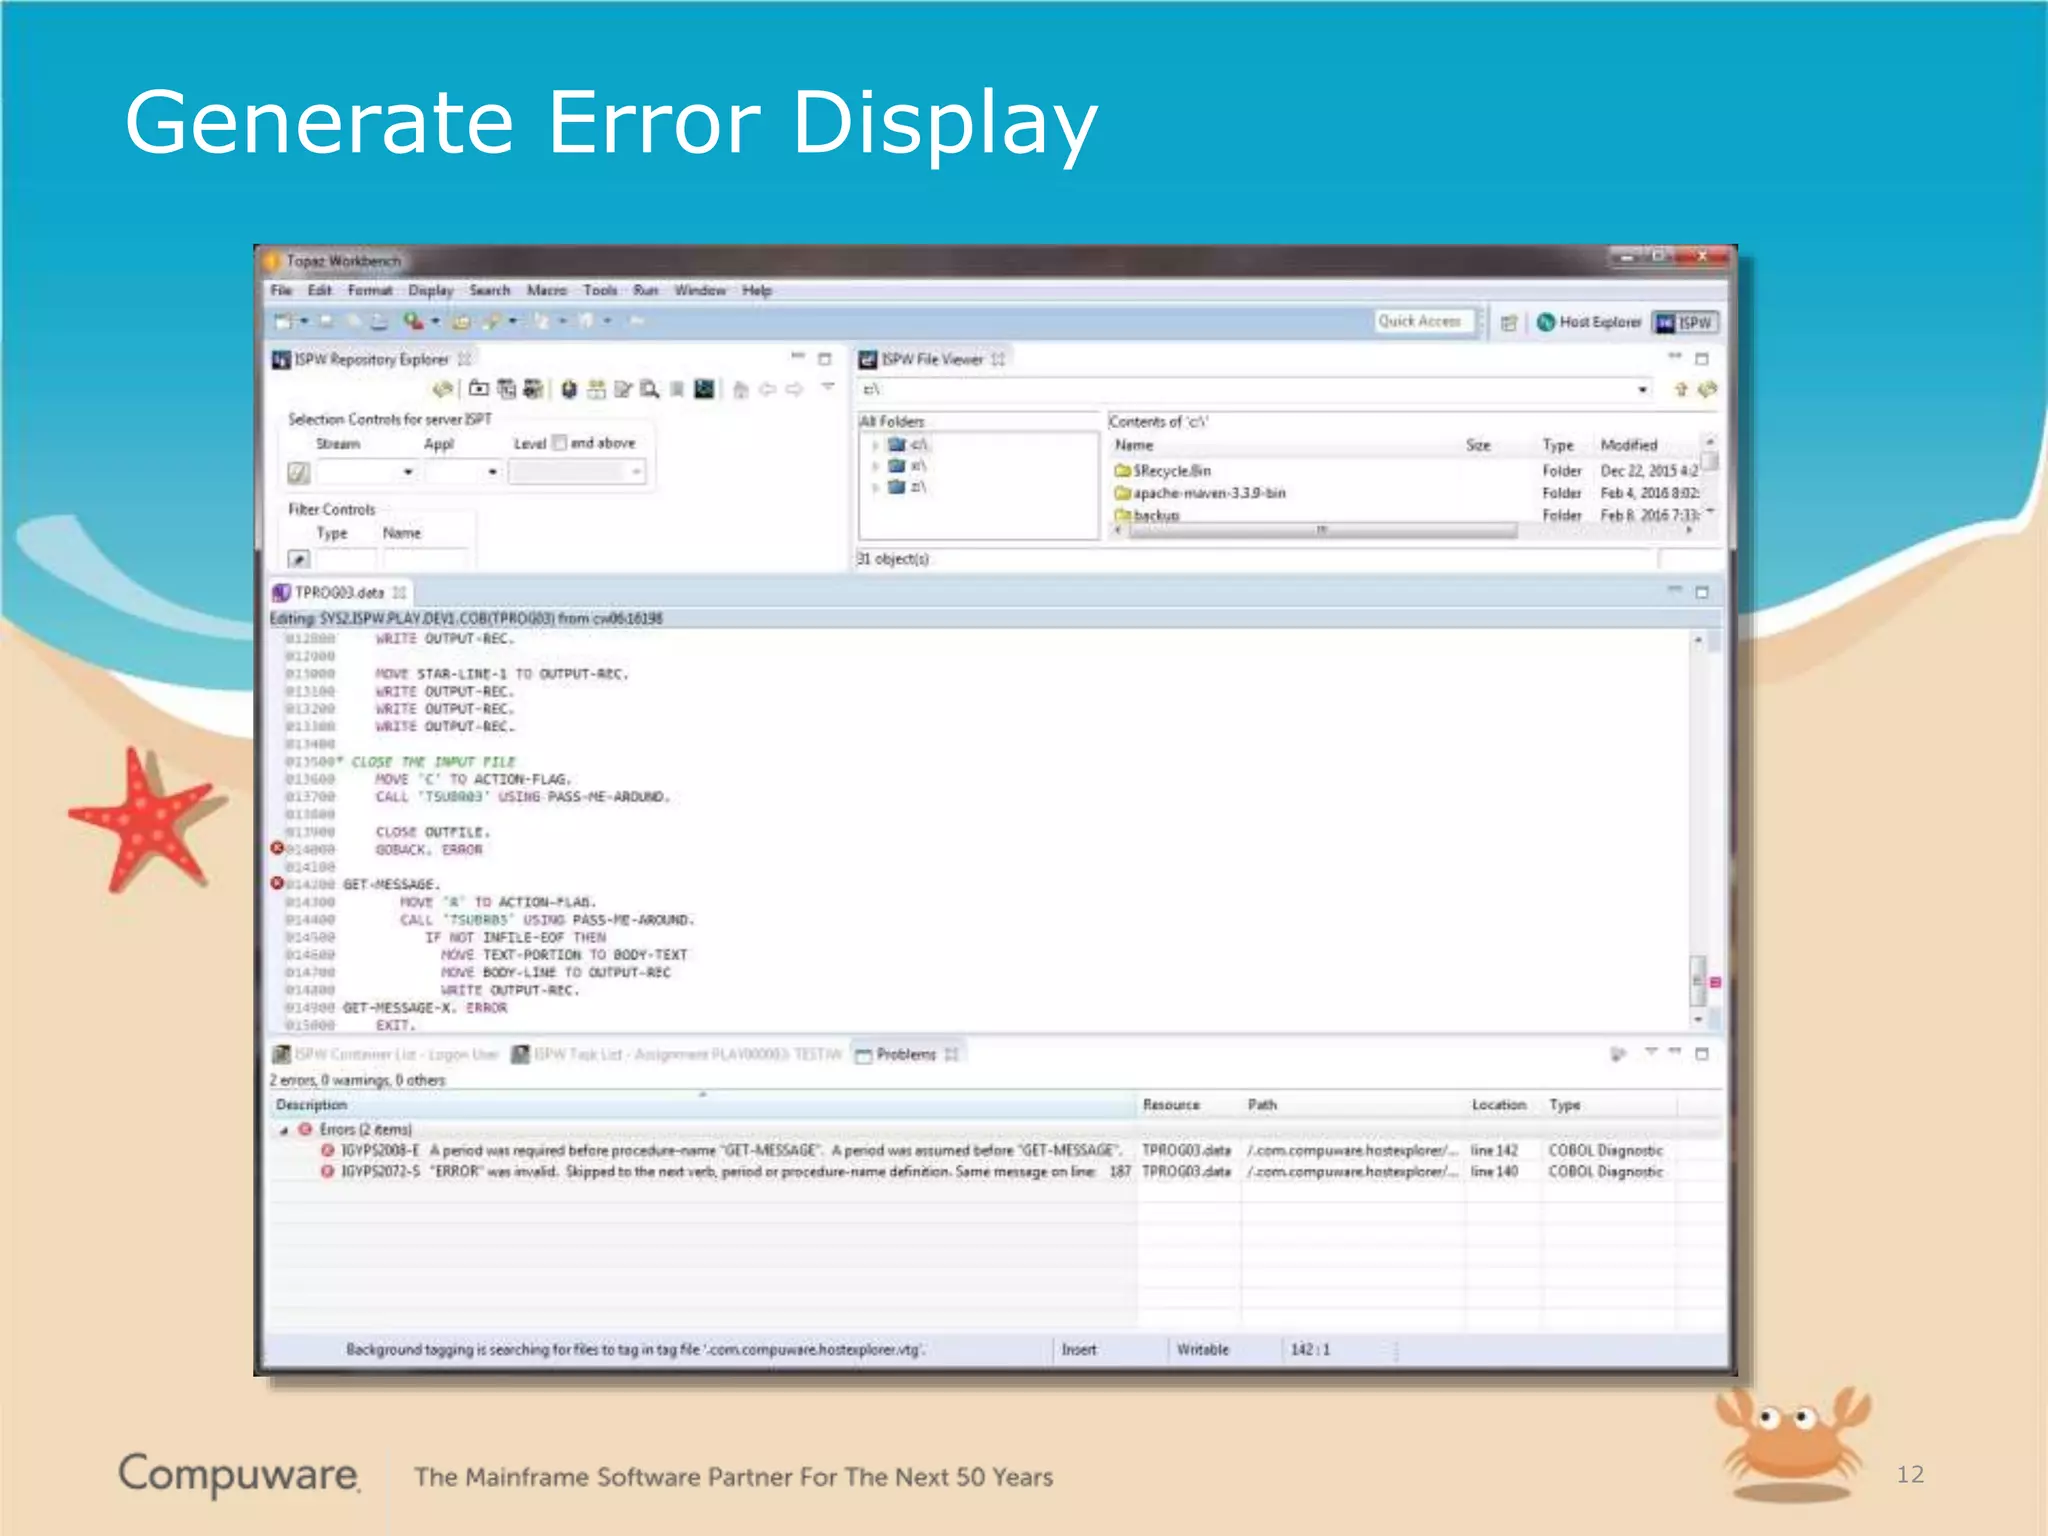
Task: Click the Forward arrow in the Repository Explorer toolbar
Action: (x=795, y=389)
